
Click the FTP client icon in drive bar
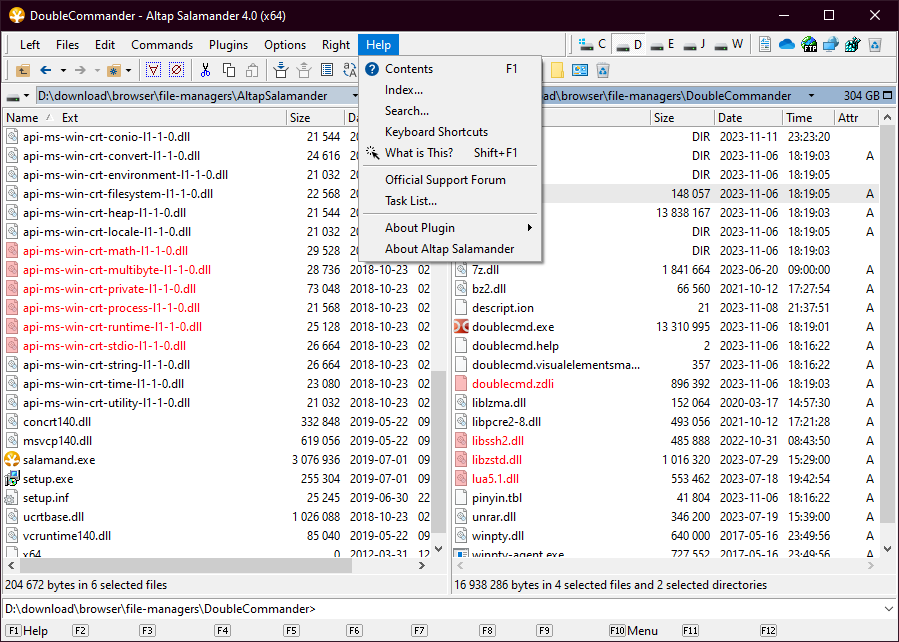pyautogui.click(x=808, y=44)
